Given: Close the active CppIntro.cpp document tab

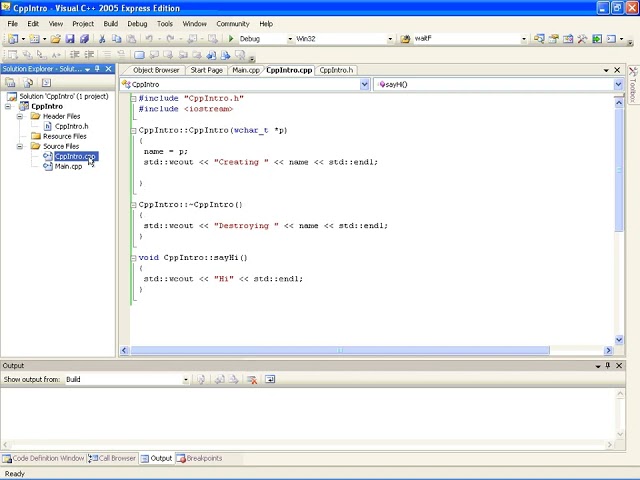Looking at the screenshot, I should coord(617,70).
